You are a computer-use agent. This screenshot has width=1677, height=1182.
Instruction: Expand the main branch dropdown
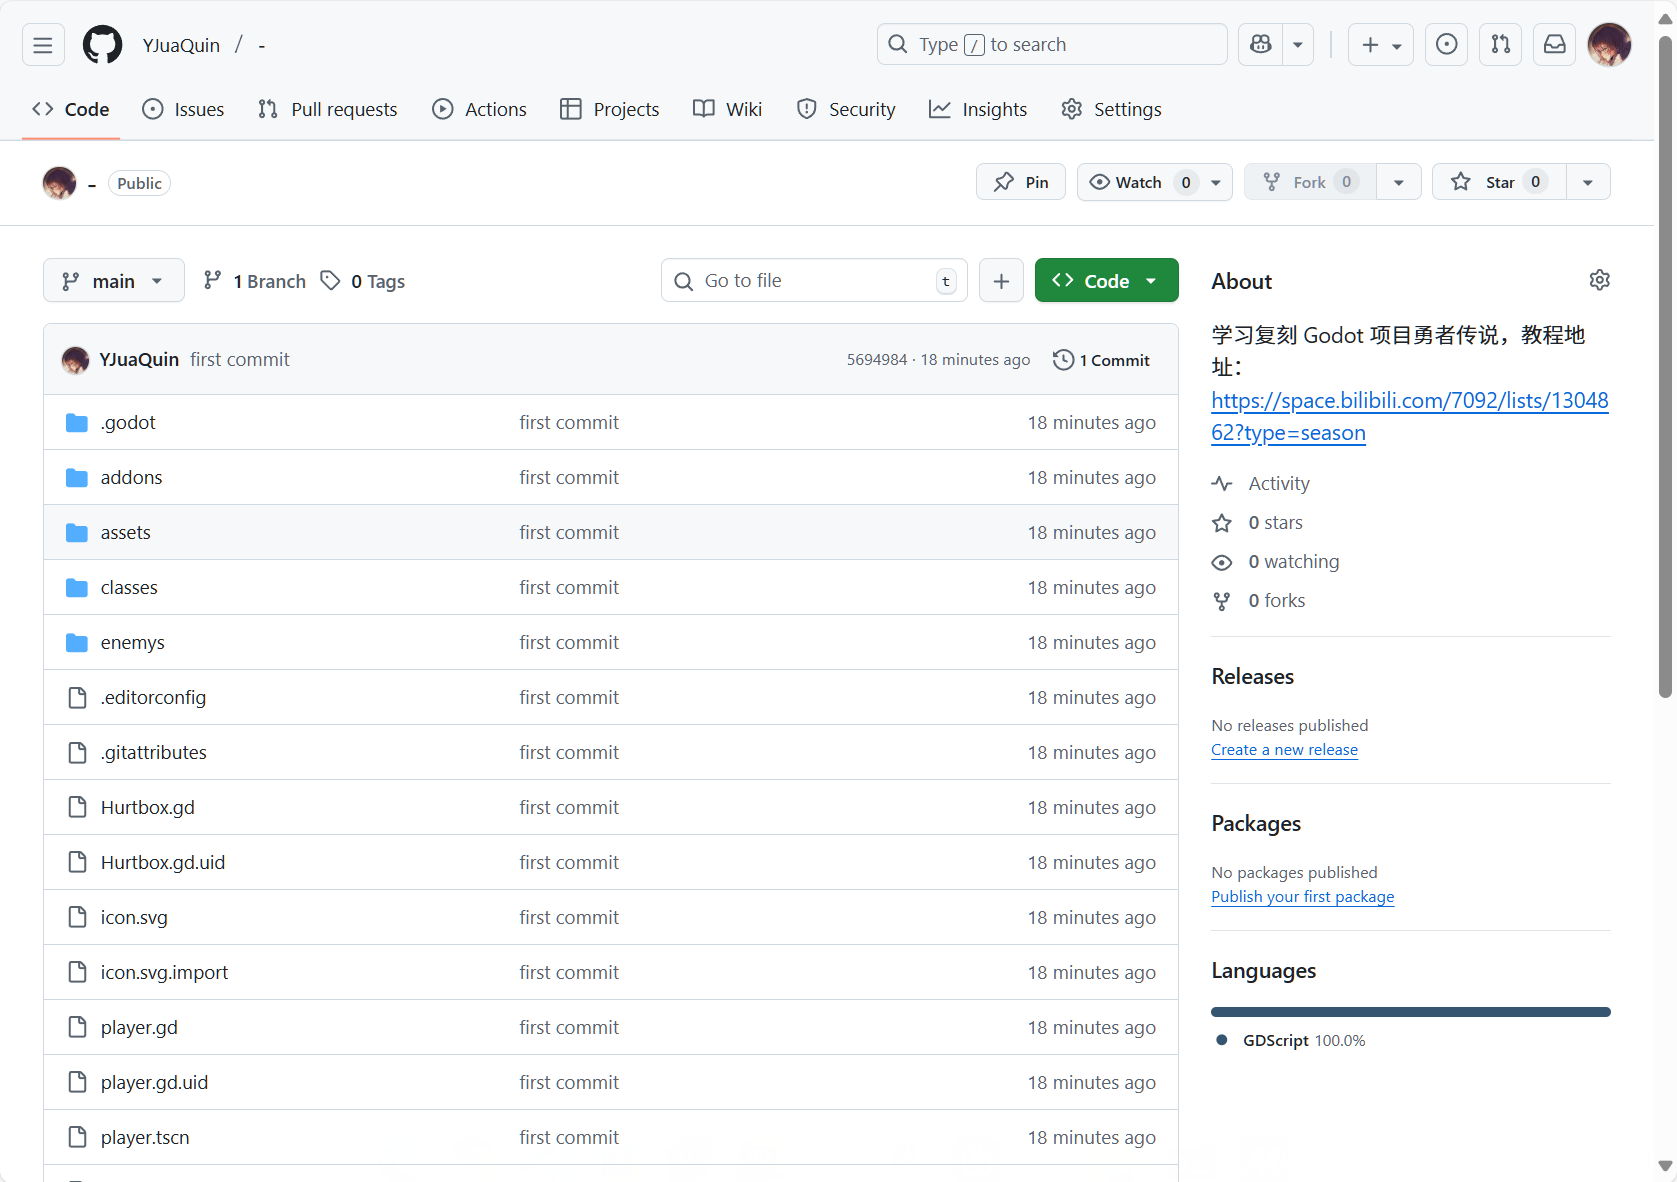(x=113, y=281)
